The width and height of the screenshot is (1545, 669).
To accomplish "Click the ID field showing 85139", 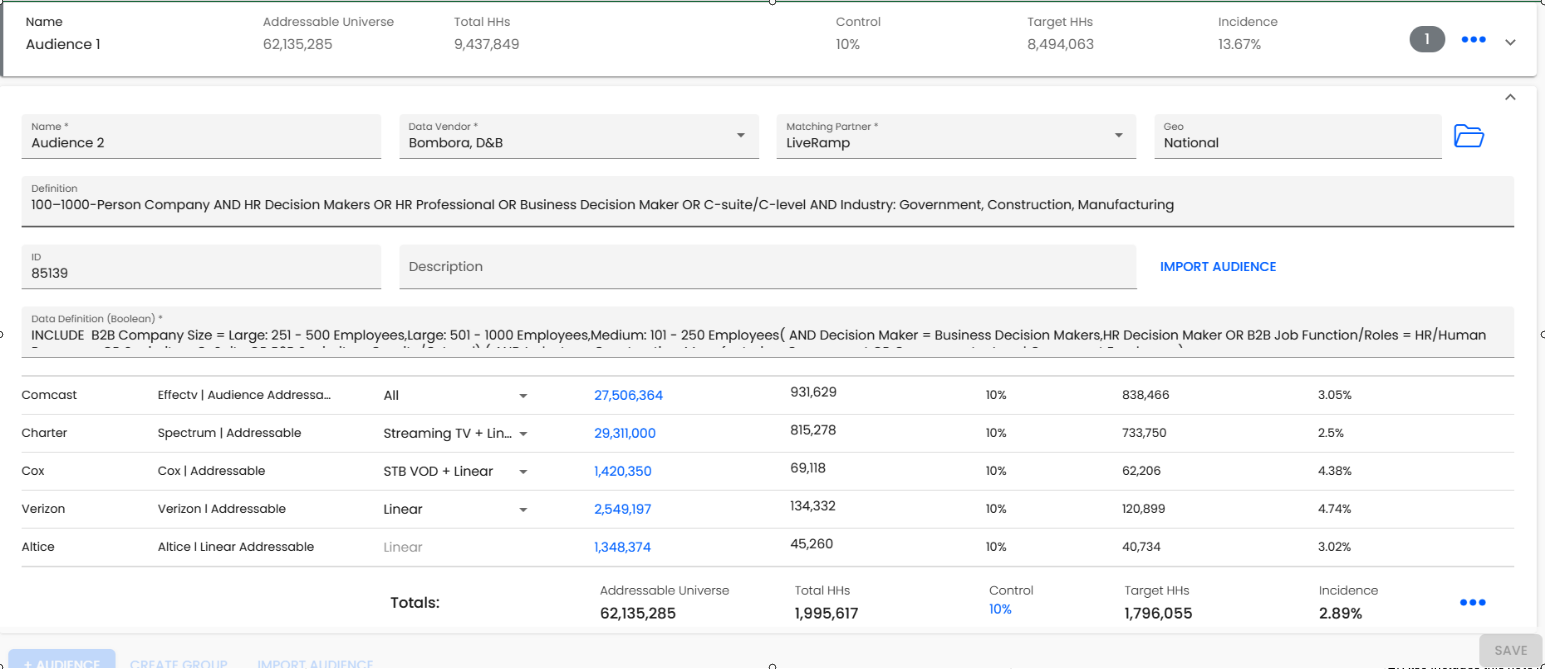I will pos(201,272).
